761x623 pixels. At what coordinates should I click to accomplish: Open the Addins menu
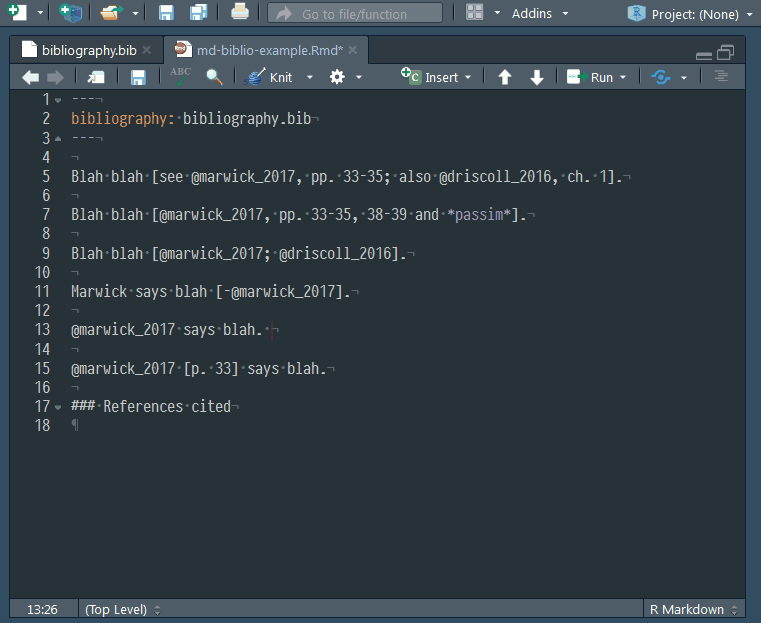pyautogui.click(x=539, y=13)
